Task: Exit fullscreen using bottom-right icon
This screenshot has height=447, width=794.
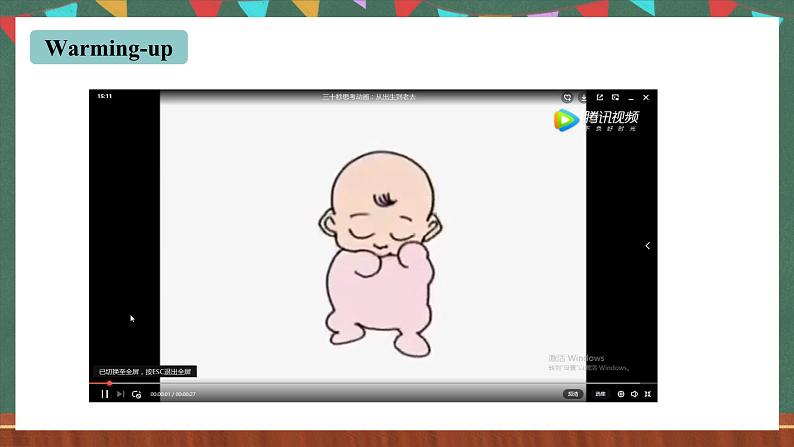Action: click(x=648, y=394)
